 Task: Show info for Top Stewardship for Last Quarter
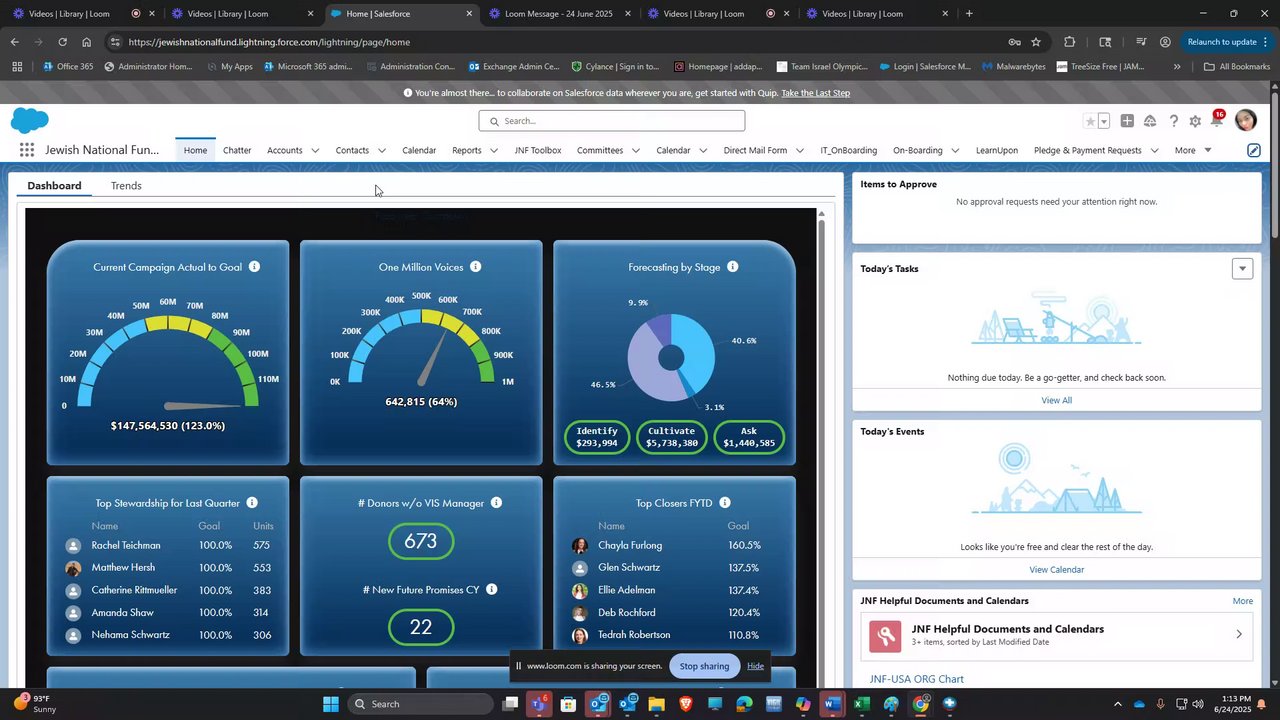[252, 503]
